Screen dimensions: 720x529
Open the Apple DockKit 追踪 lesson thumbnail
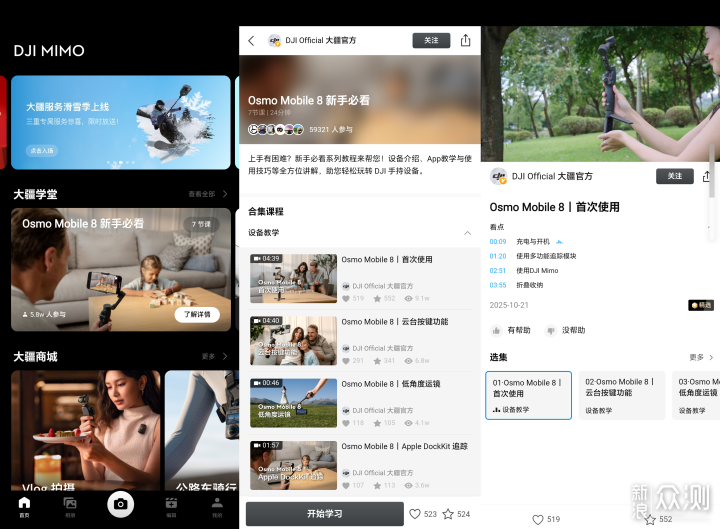293,465
